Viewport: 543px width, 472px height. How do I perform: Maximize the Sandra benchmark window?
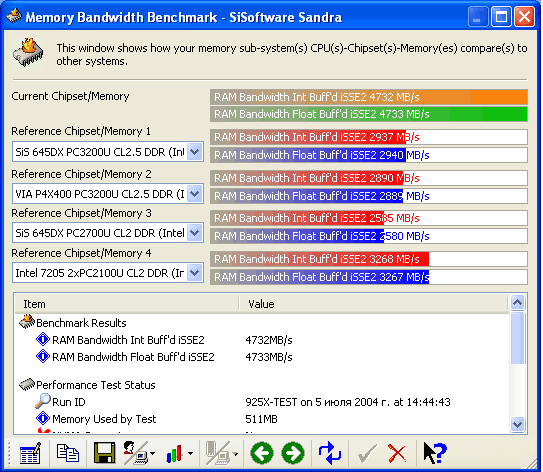pyautogui.click(x=501, y=16)
